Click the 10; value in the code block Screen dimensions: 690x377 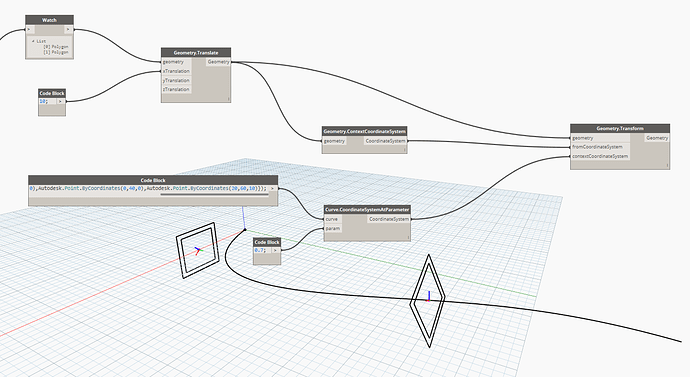coord(44,102)
